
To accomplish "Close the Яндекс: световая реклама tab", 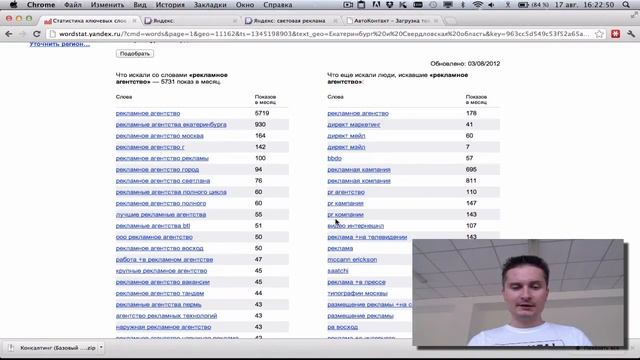I will (x=336, y=20).
